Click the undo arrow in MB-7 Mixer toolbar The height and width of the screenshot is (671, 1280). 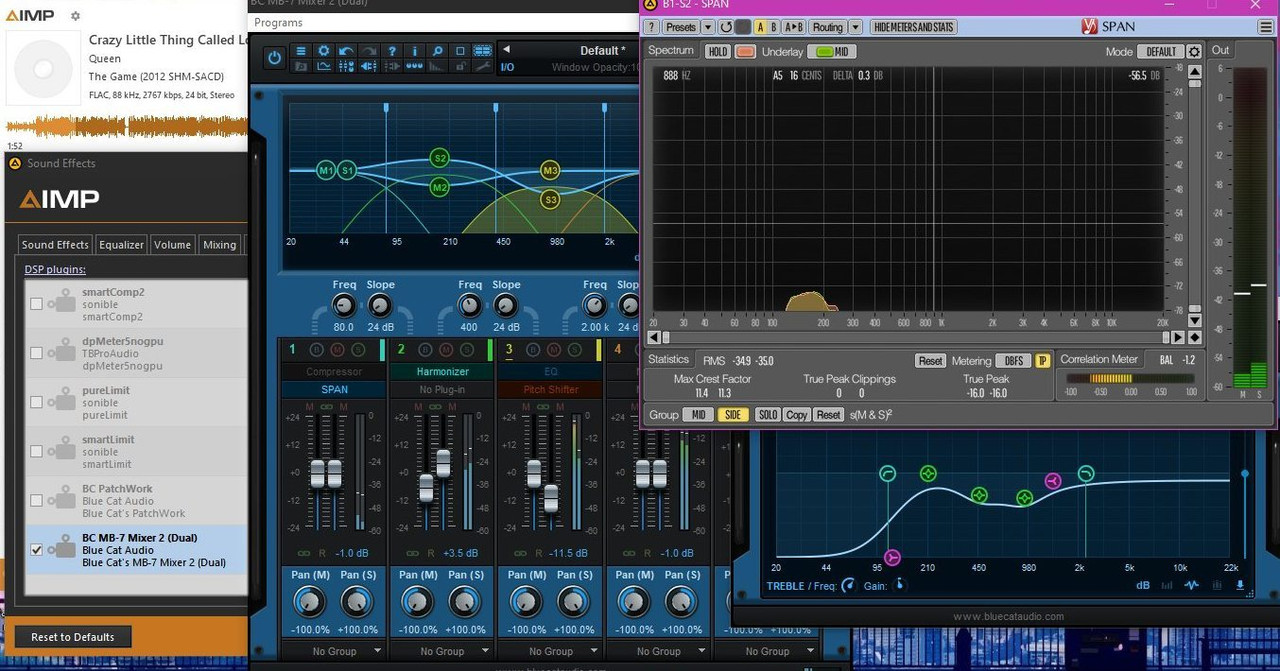coord(346,51)
